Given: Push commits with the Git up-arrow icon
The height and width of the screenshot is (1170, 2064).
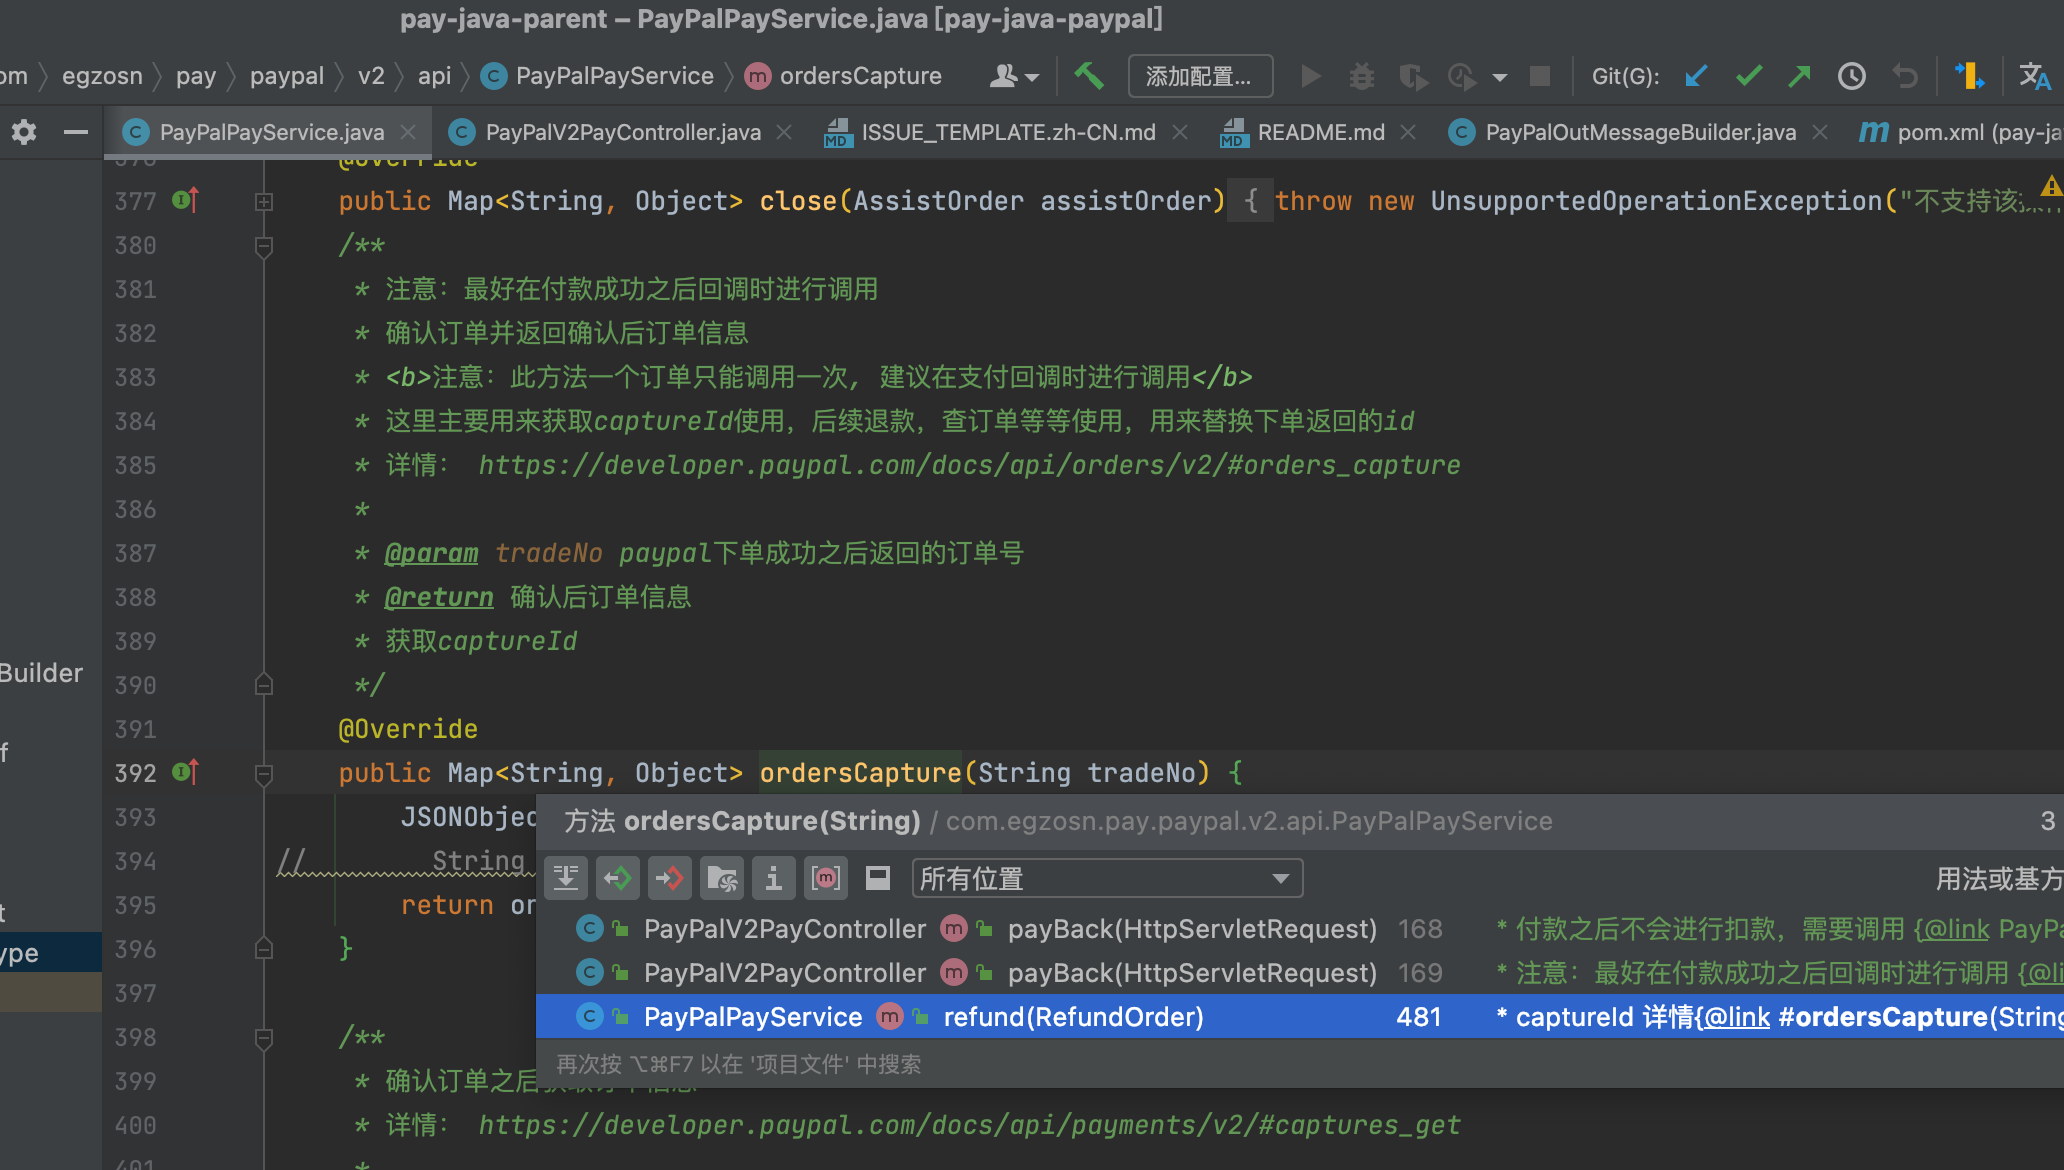Looking at the screenshot, I should [x=1799, y=76].
